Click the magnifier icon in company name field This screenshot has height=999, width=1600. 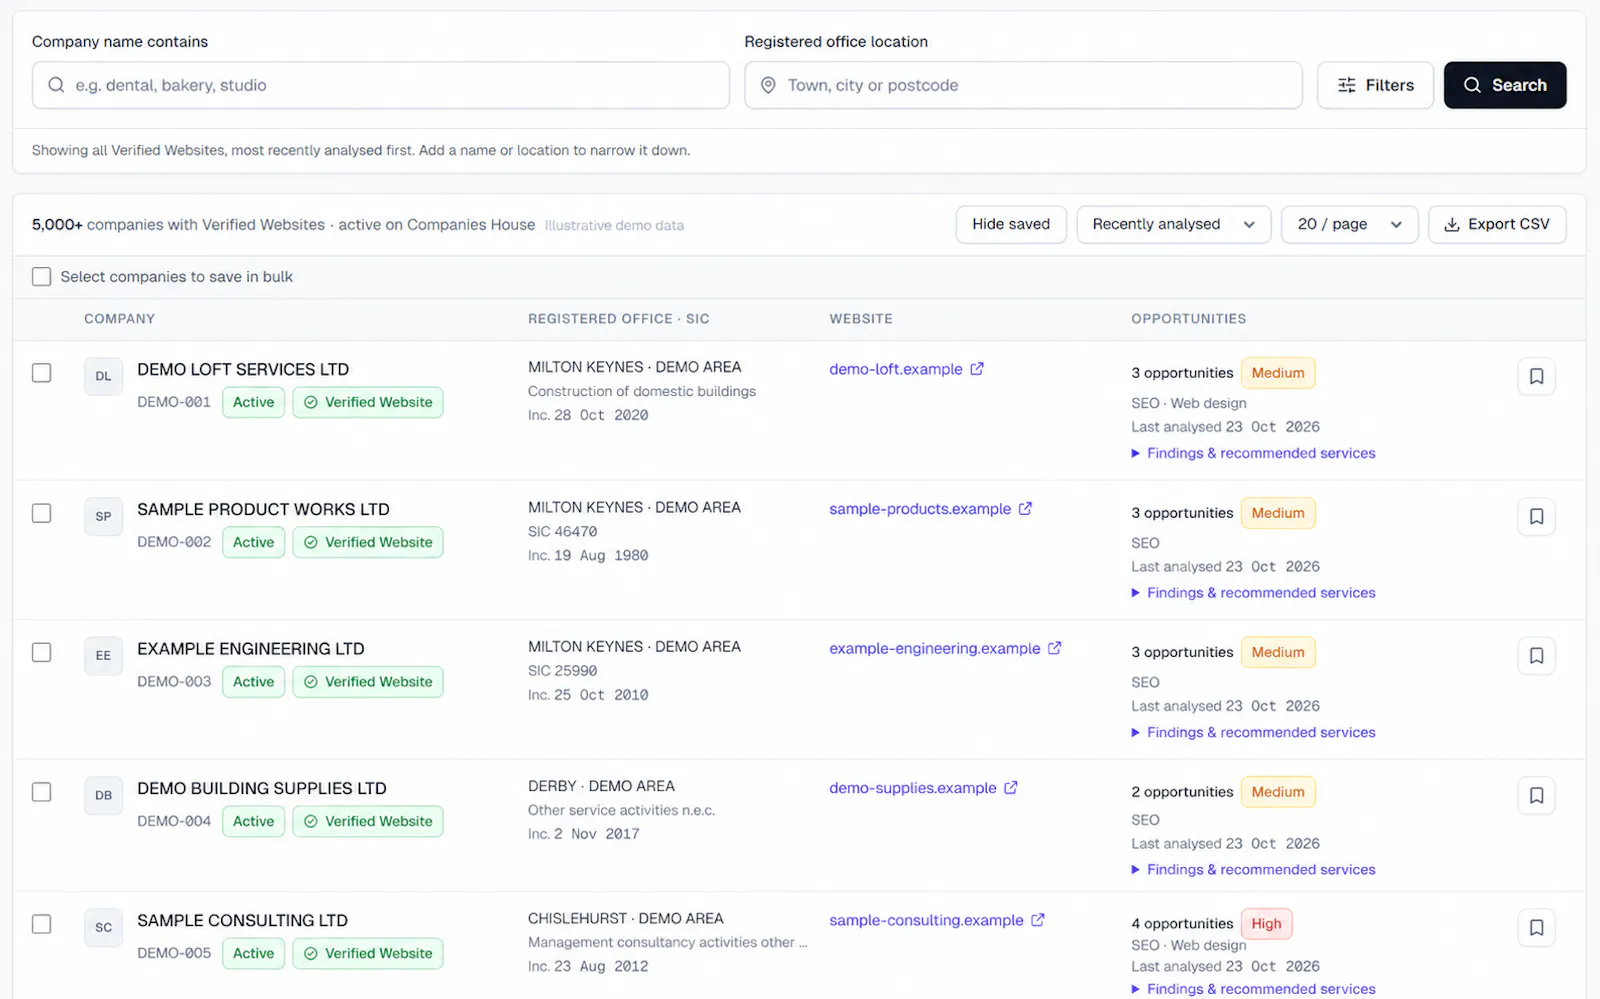pos(56,85)
